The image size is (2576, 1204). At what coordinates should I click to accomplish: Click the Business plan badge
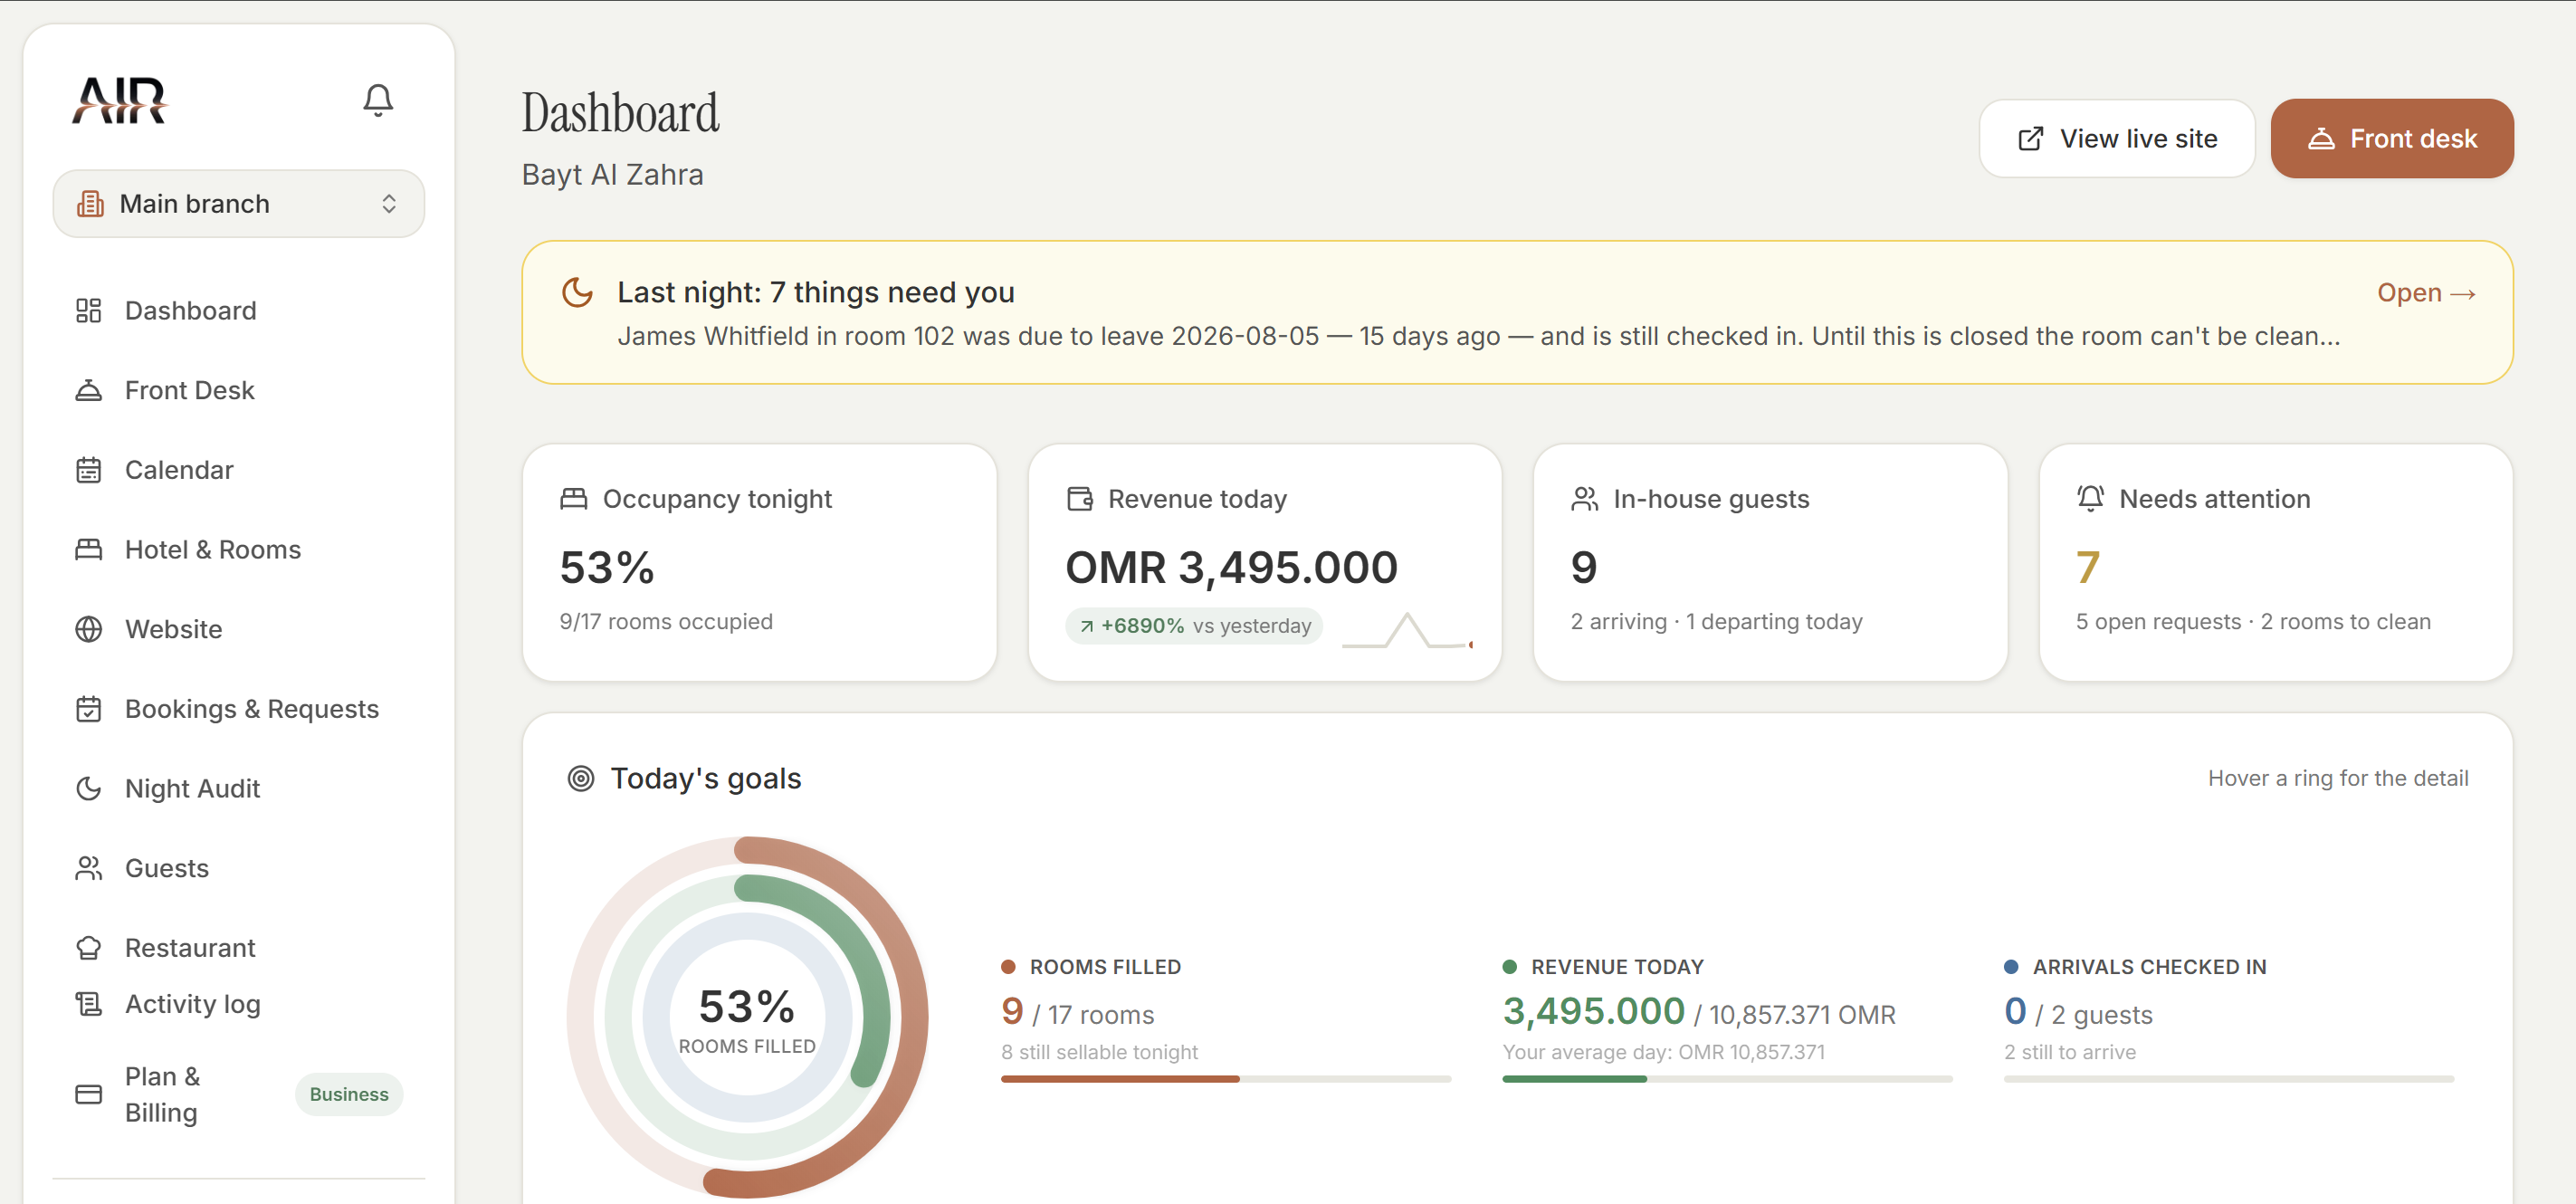pos(349,1095)
